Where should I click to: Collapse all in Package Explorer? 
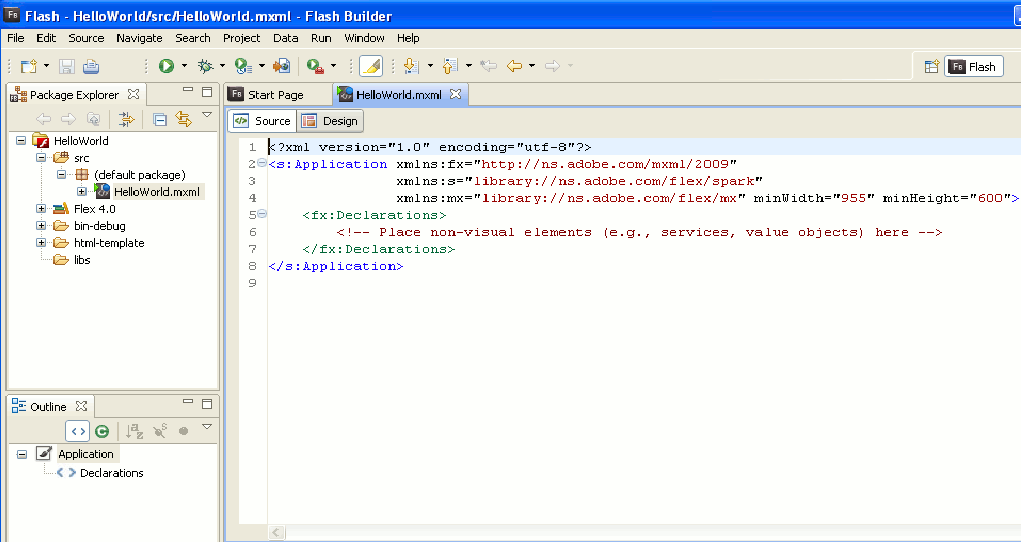pyautogui.click(x=160, y=119)
